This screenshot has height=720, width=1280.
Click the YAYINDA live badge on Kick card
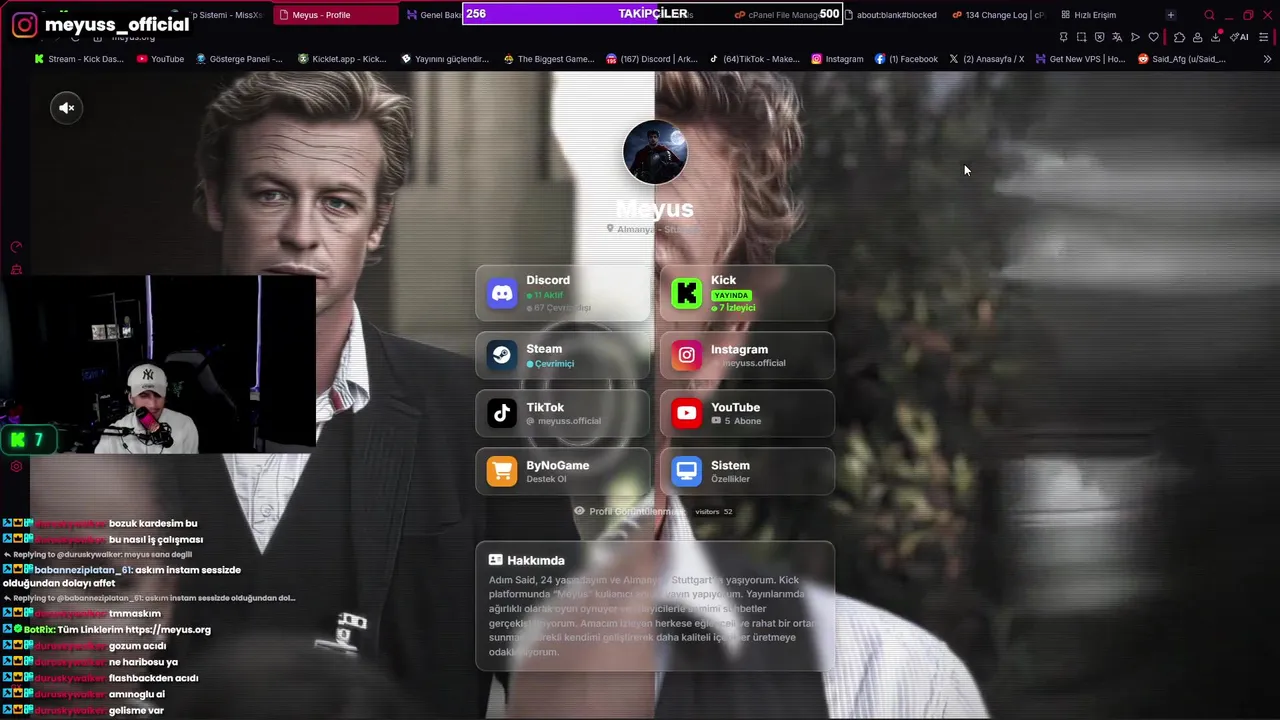tap(731, 295)
